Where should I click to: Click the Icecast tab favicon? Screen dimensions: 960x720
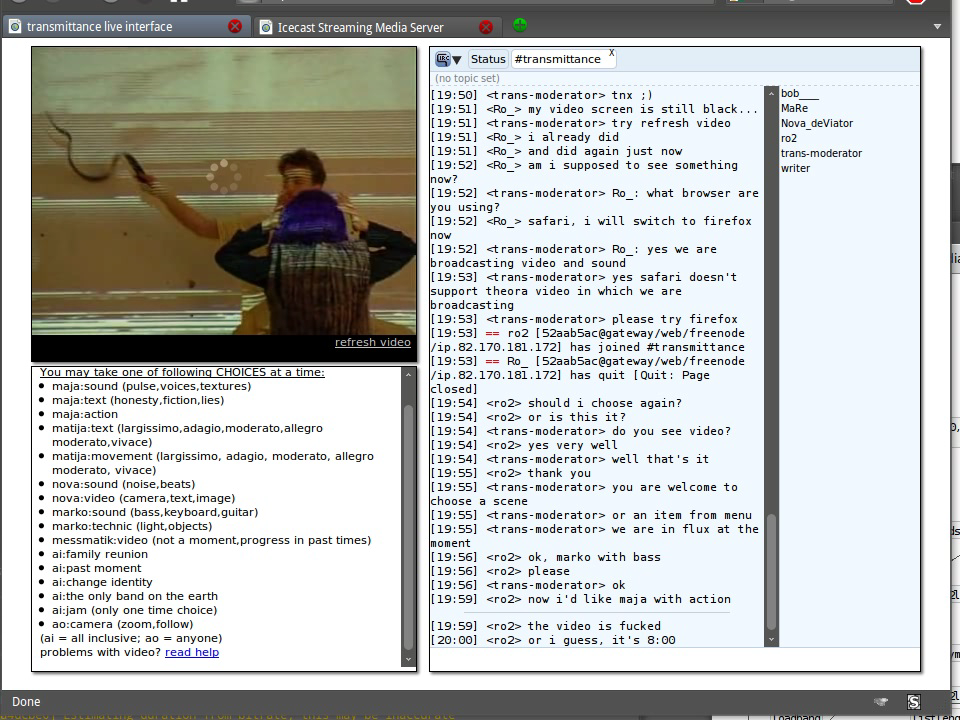point(266,27)
